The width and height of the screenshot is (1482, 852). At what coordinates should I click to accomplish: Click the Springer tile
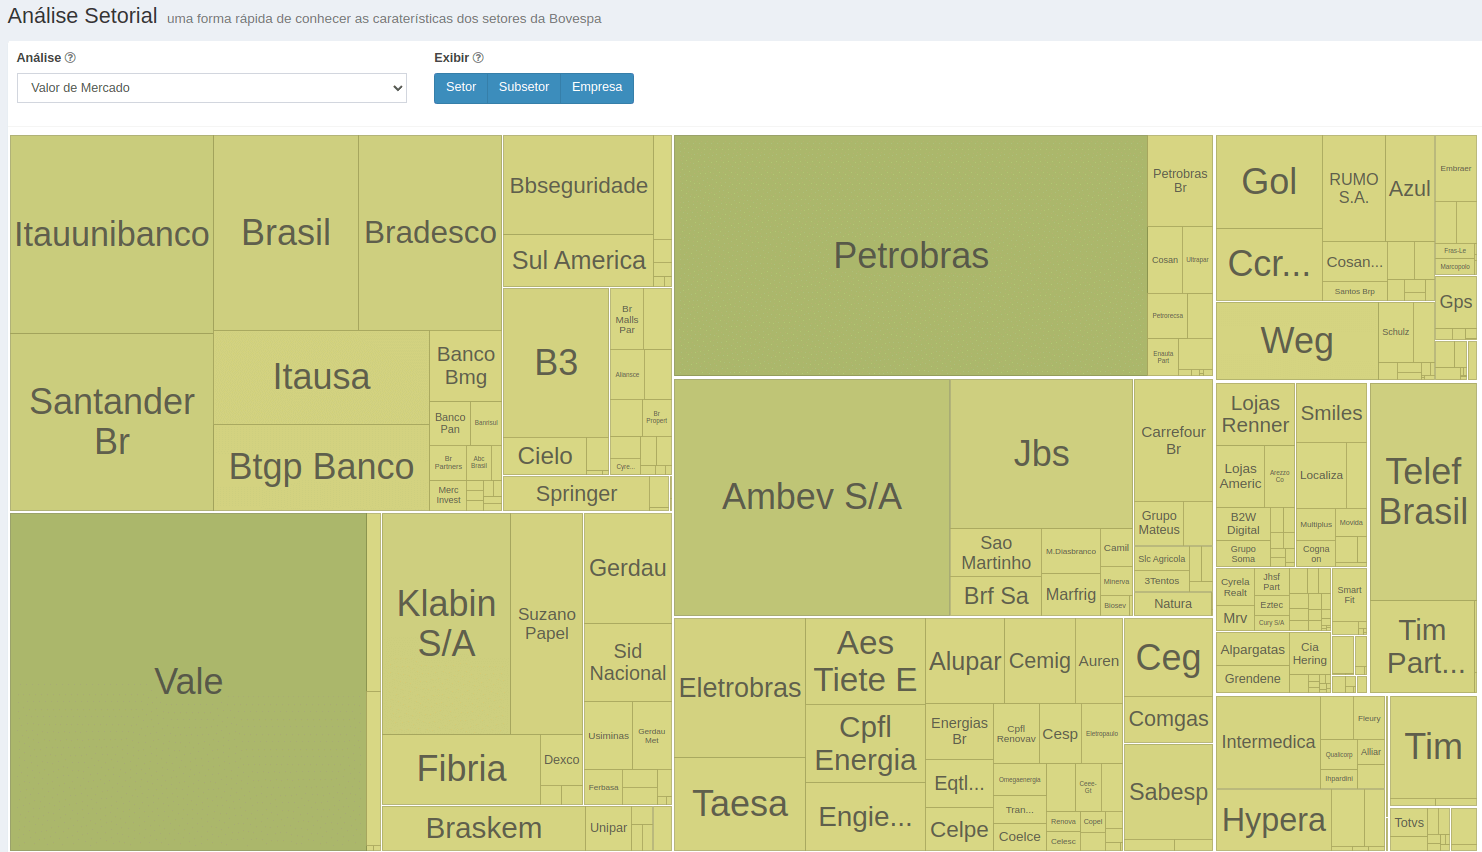577,493
